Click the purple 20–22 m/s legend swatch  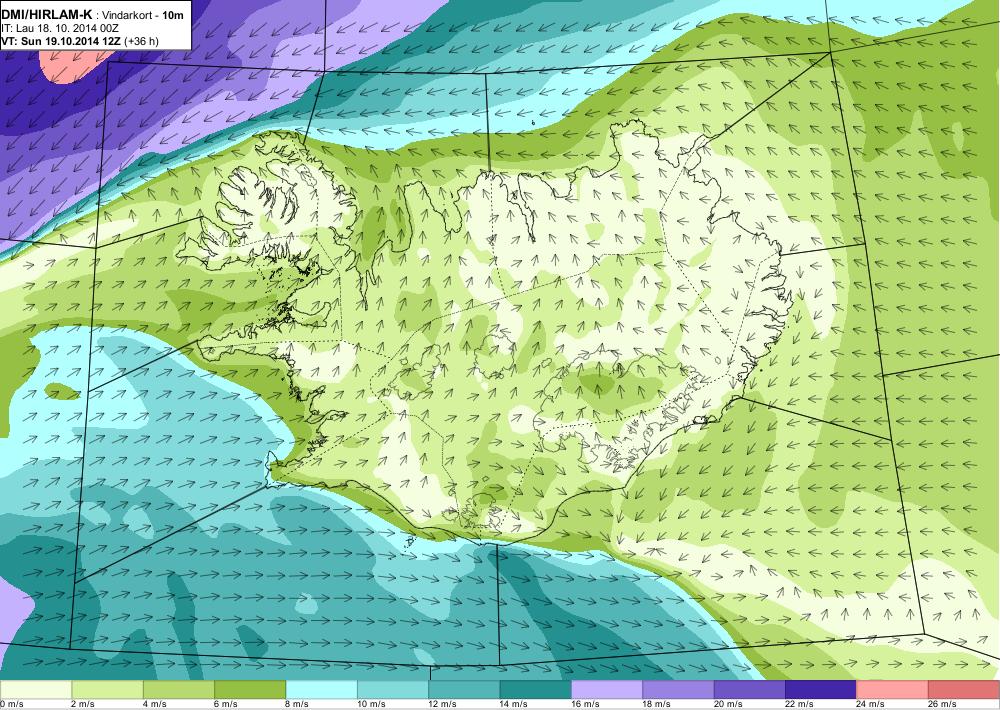click(x=750, y=690)
